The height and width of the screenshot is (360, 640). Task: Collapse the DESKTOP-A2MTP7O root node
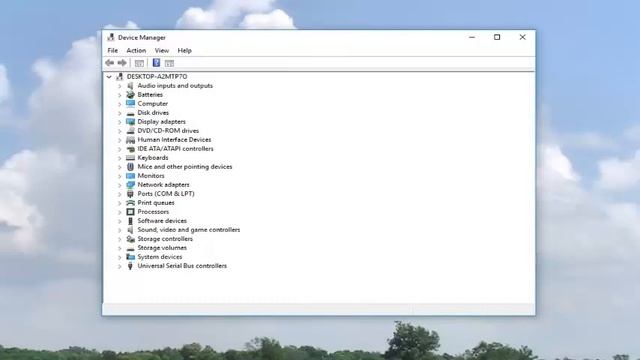(x=109, y=77)
